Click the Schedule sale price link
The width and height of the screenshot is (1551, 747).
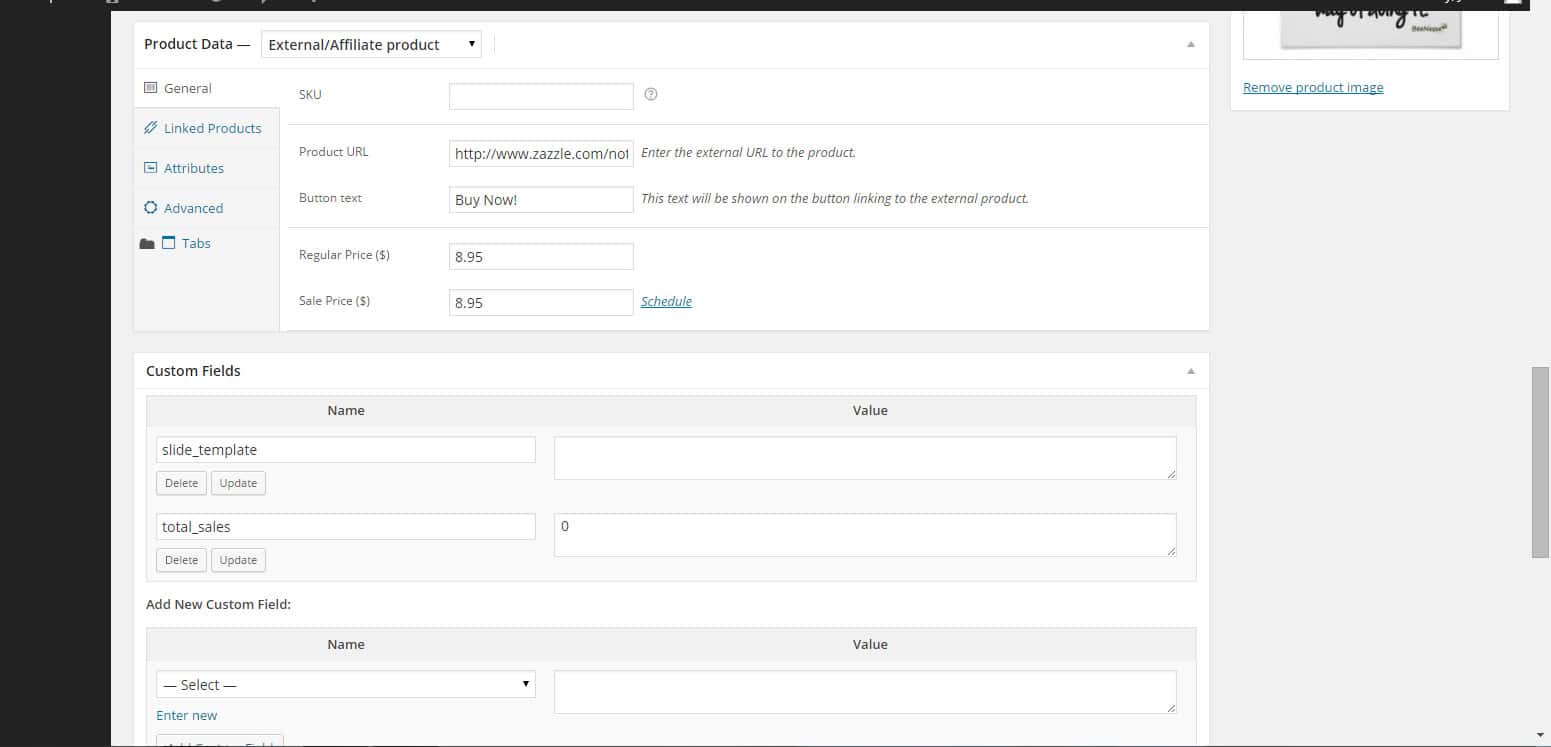pos(666,301)
